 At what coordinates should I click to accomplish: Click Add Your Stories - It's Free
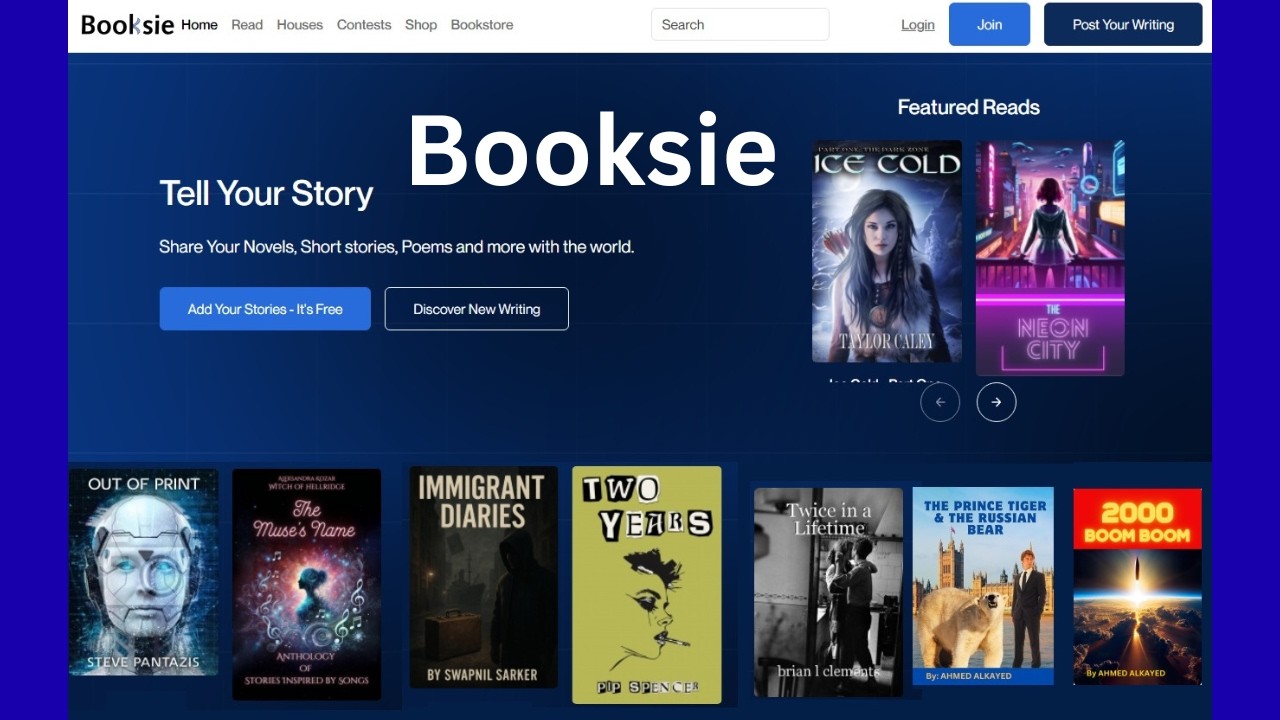[265, 309]
